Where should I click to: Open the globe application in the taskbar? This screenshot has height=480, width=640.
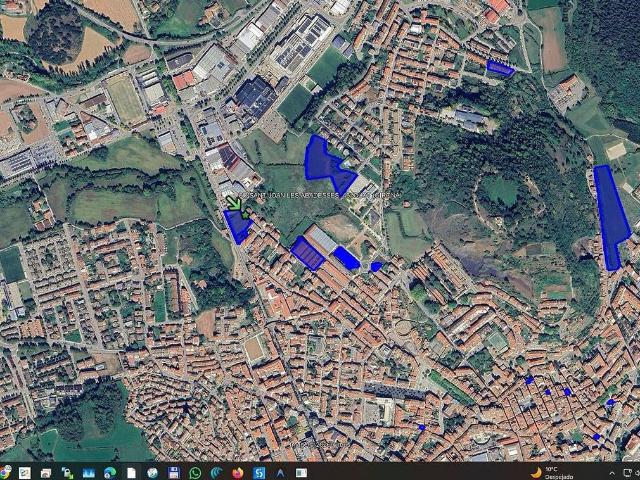point(153,473)
